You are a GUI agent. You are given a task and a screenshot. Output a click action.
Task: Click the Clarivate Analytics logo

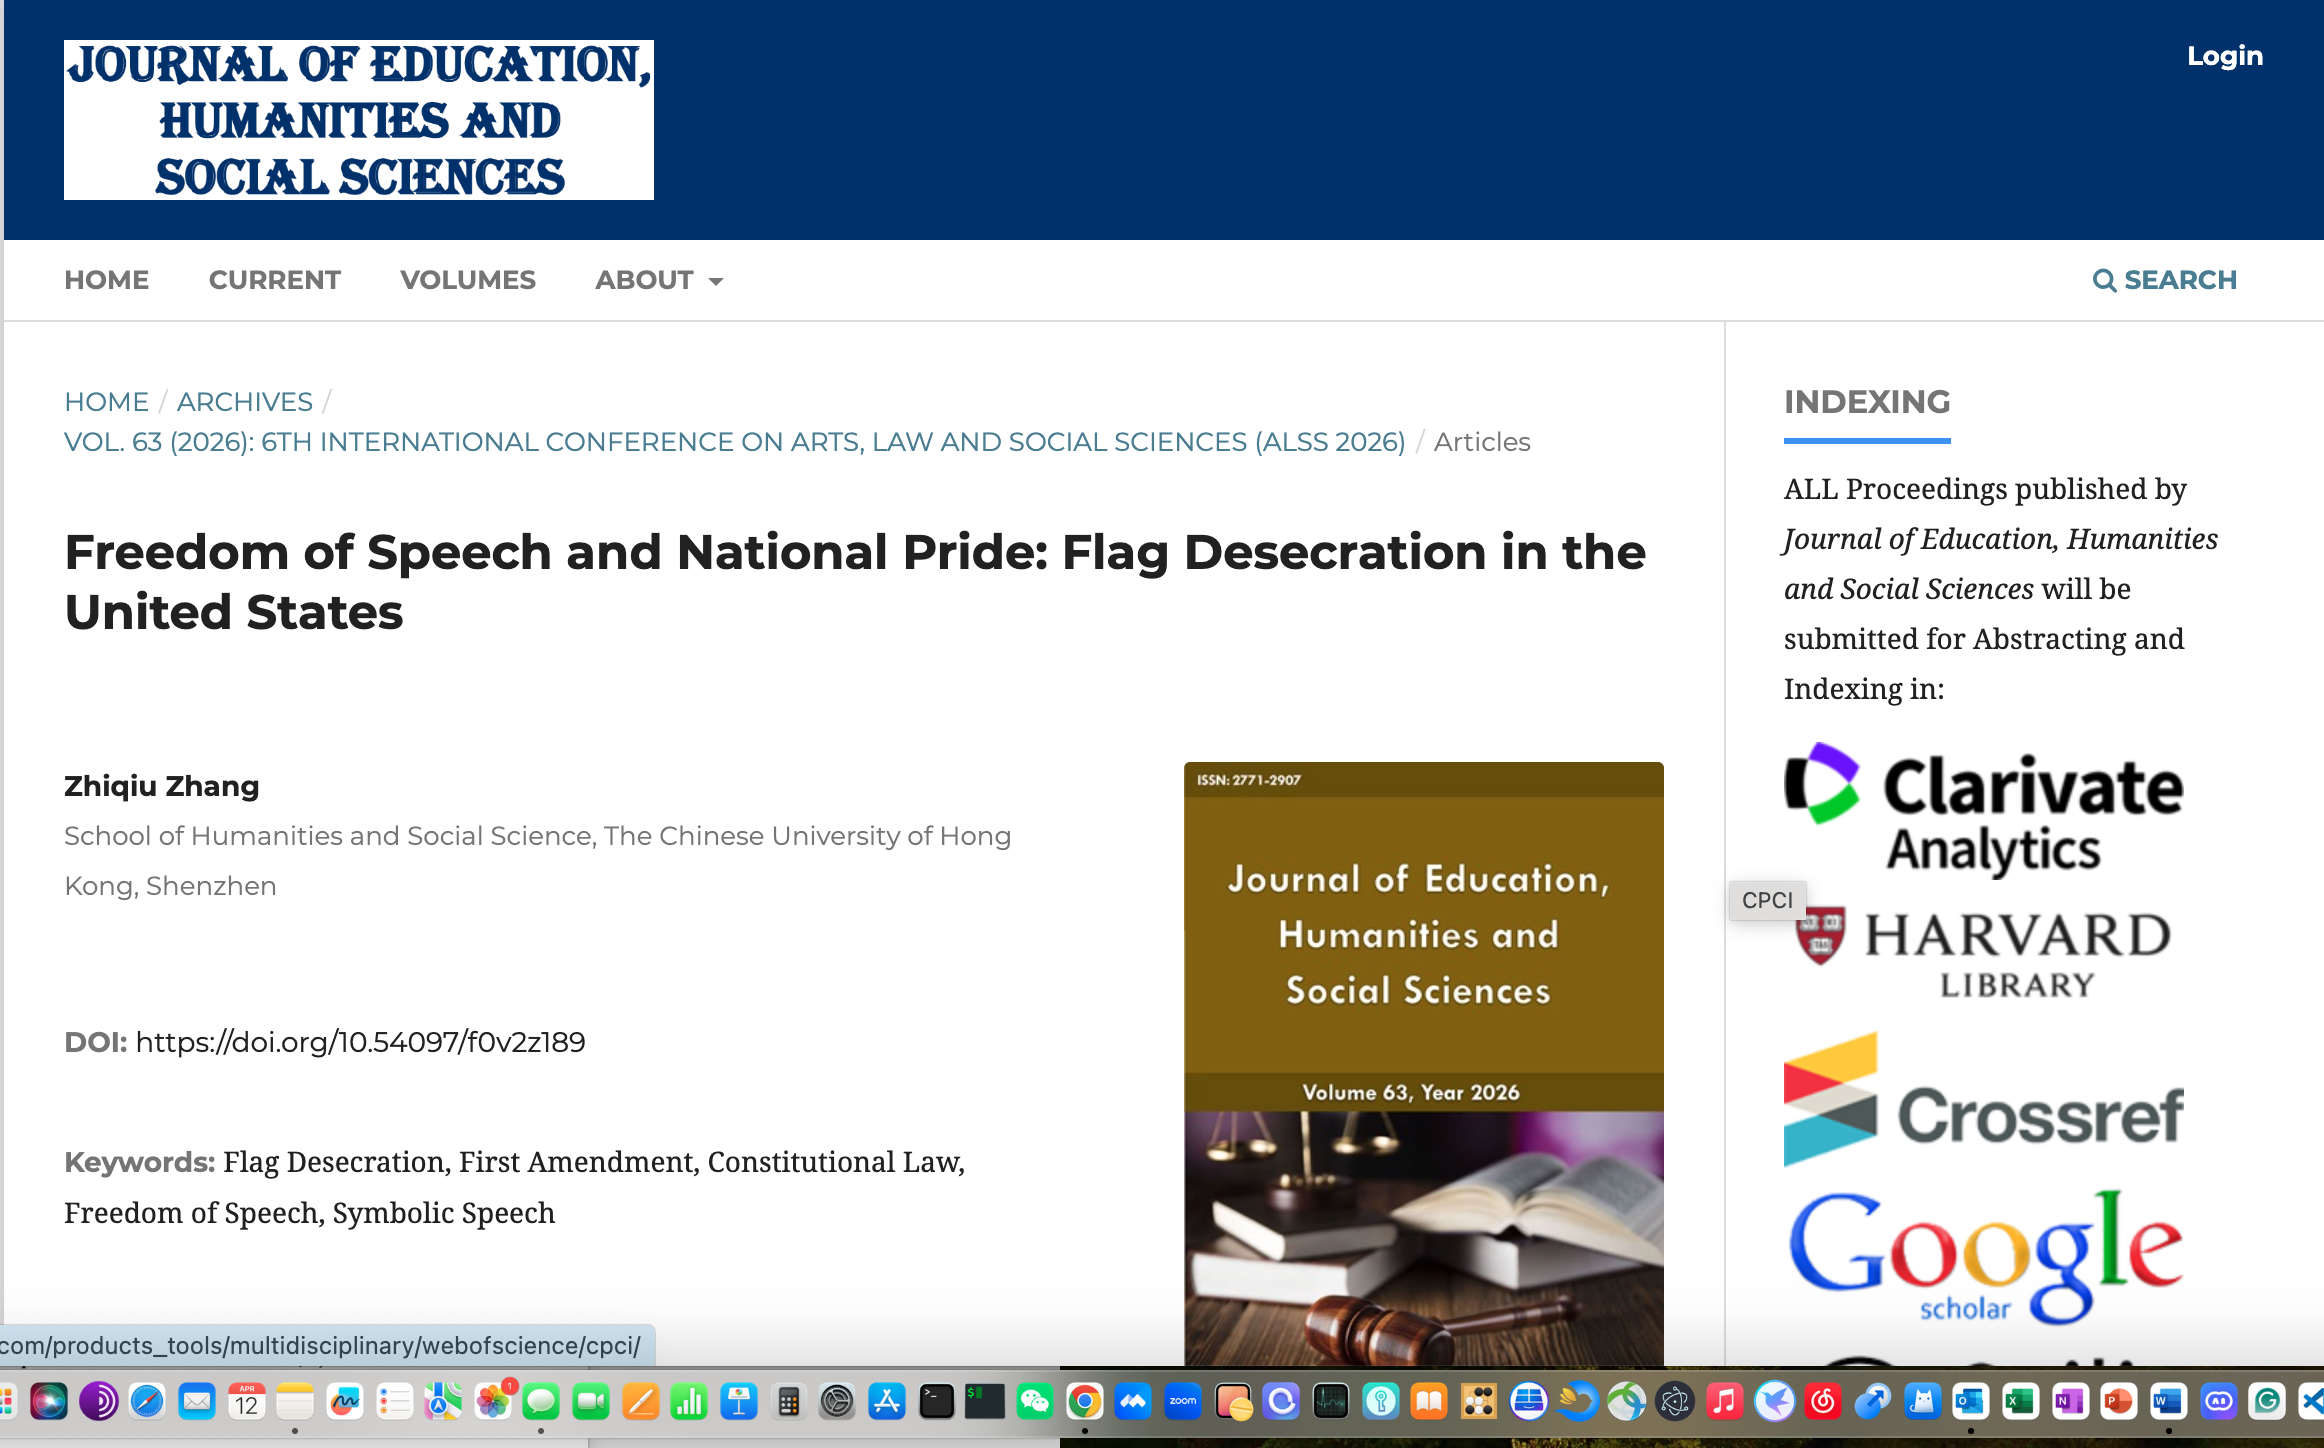(1984, 810)
